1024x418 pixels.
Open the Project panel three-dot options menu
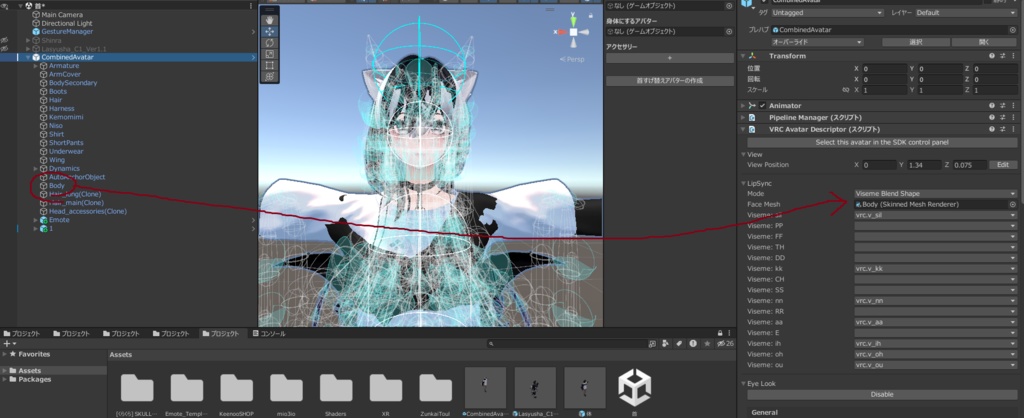coord(730,333)
